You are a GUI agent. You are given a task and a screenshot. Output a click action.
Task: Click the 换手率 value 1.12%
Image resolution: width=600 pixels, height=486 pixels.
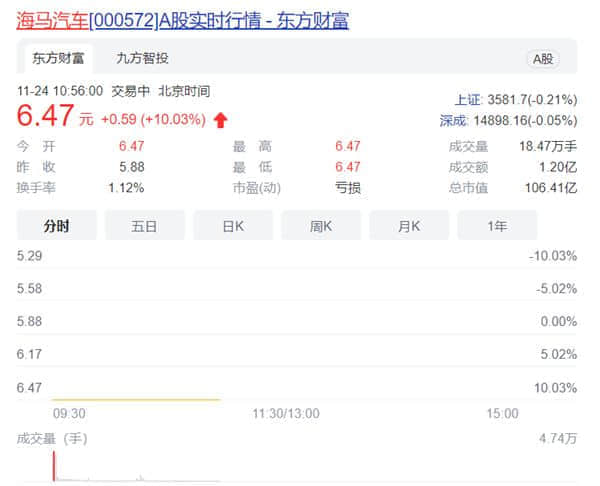tap(126, 188)
